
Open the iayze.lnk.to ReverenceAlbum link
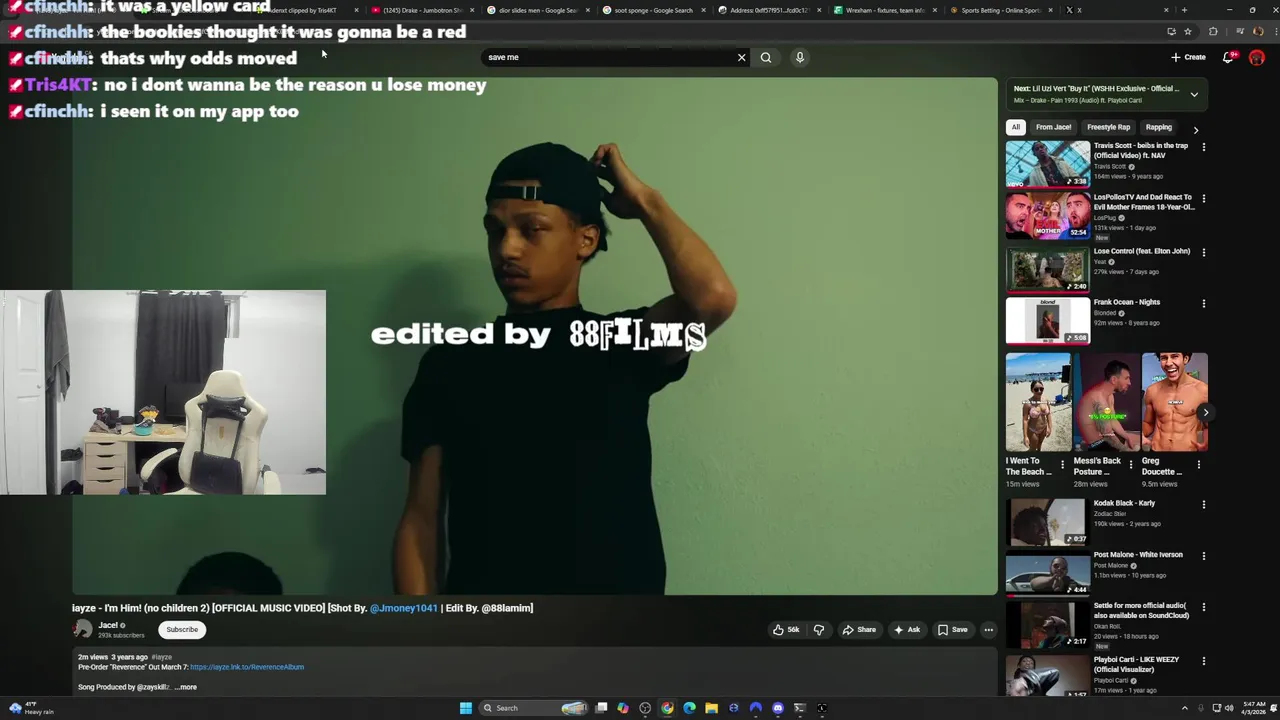tap(247, 667)
